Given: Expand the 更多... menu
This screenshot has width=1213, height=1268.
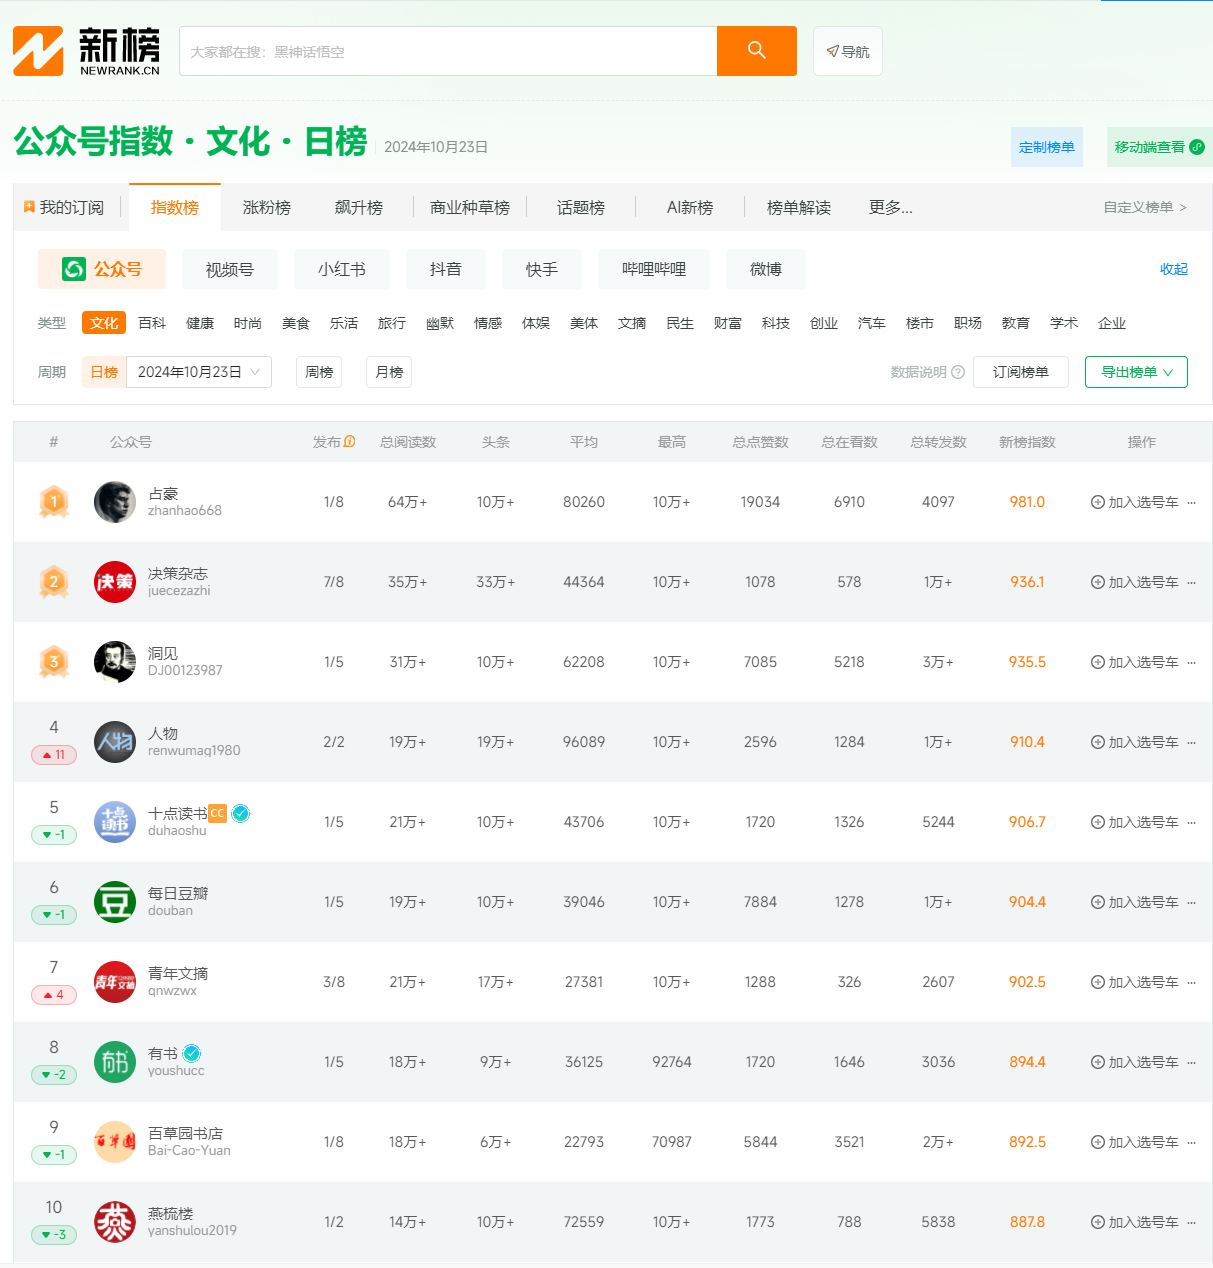Looking at the screenshot, I should coord(890,207).
